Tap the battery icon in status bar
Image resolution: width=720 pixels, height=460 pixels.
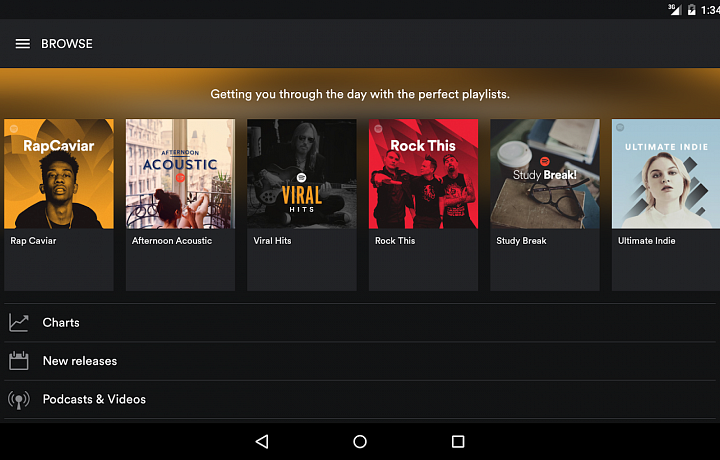tap(691, 9)
